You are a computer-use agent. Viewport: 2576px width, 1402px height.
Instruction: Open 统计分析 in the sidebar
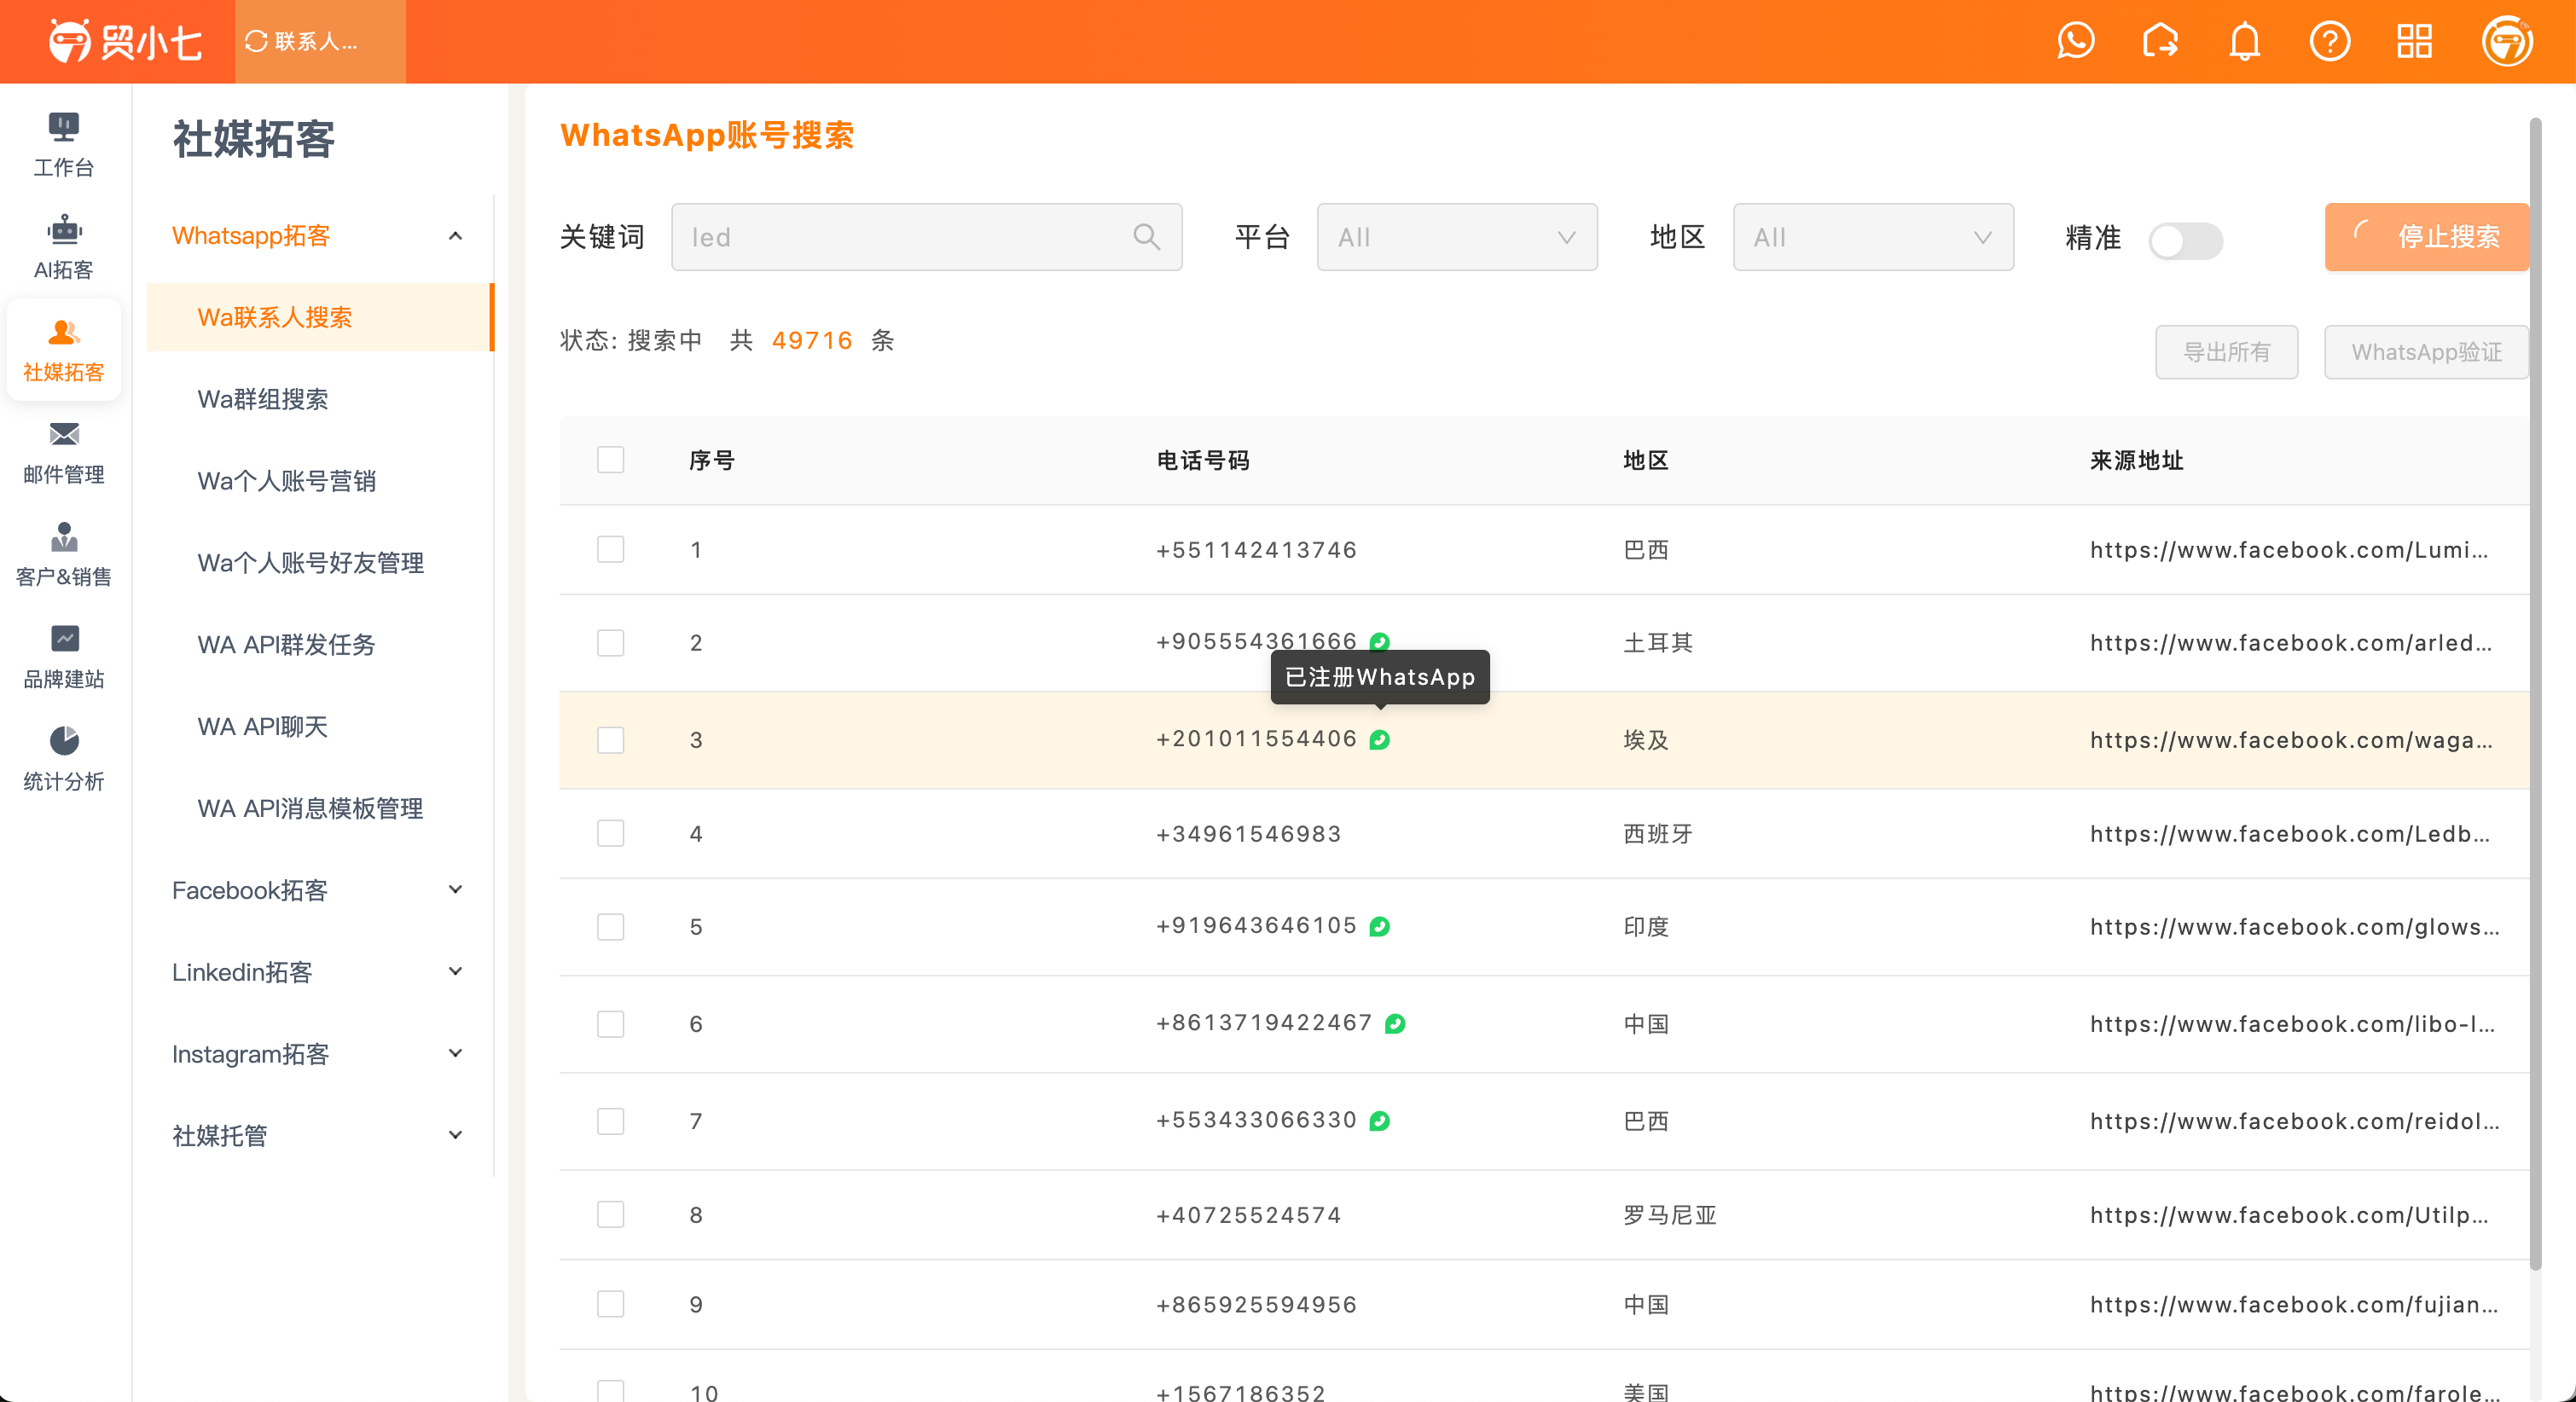point(64,759)
